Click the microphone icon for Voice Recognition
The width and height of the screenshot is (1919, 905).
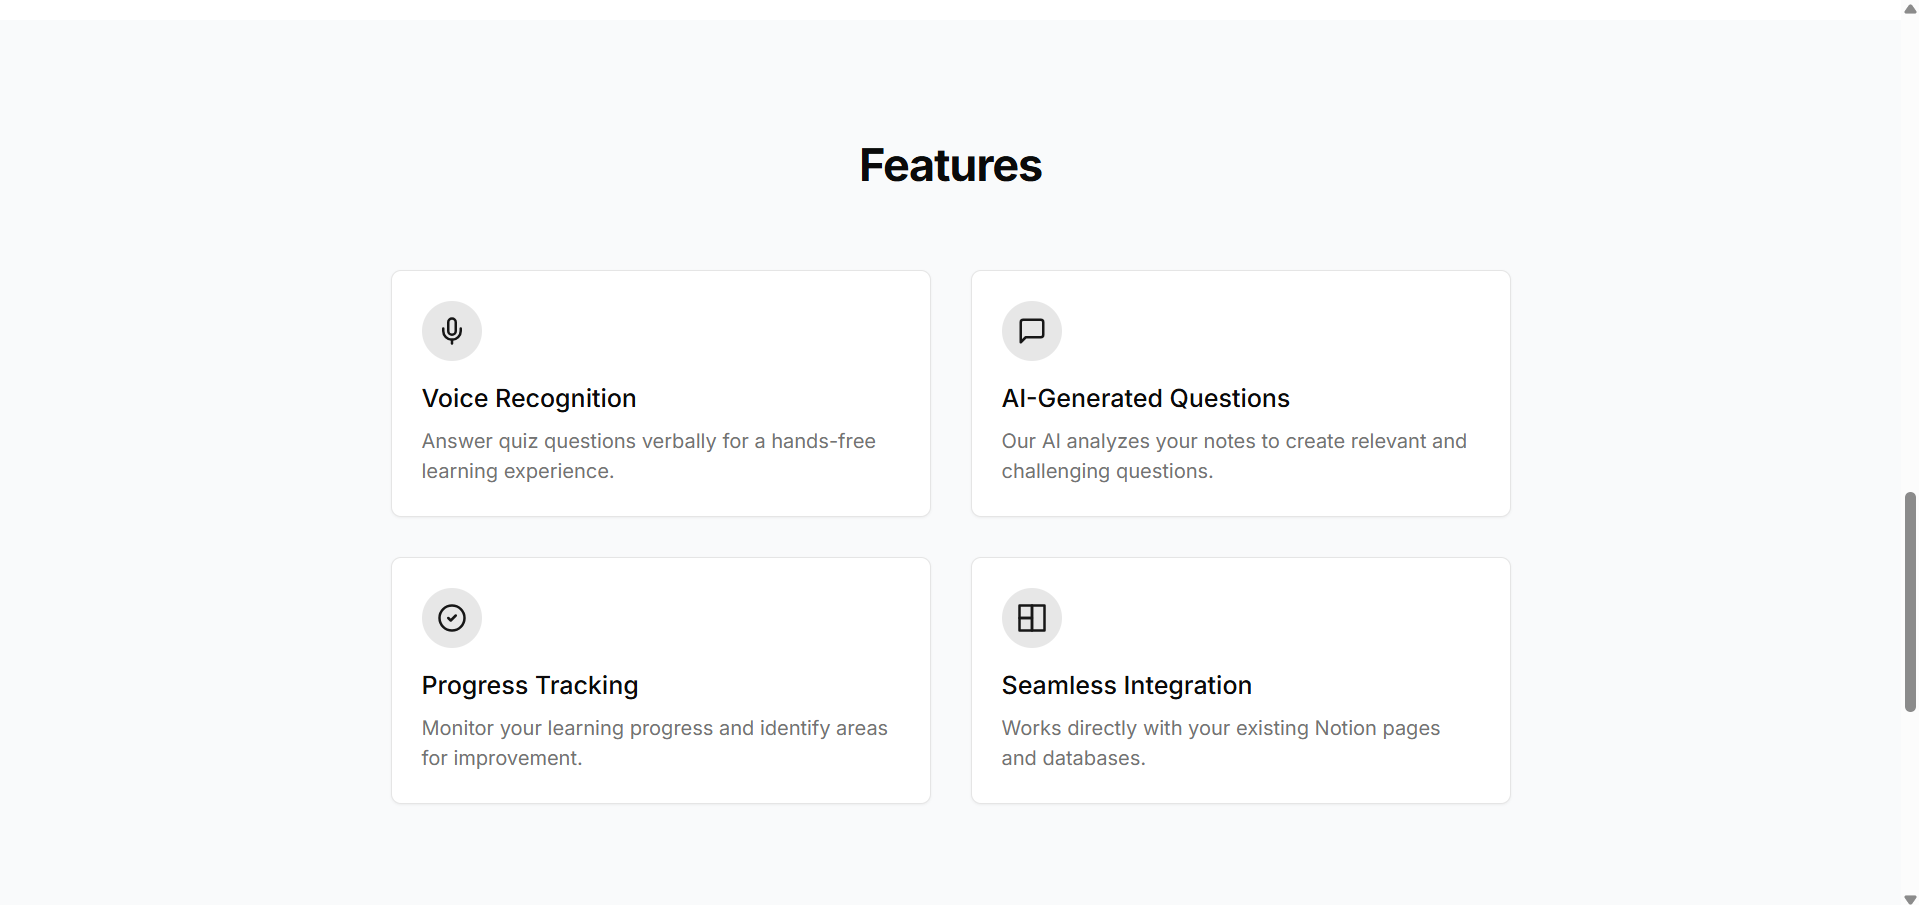[x=452, y=331]
